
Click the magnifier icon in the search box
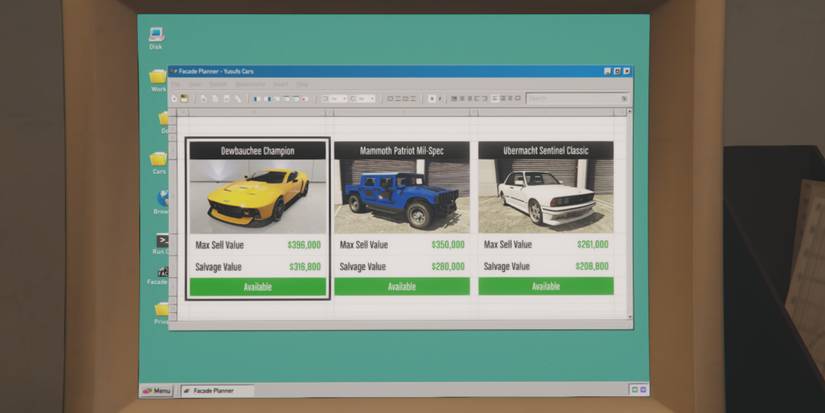(x=624, y=98)
